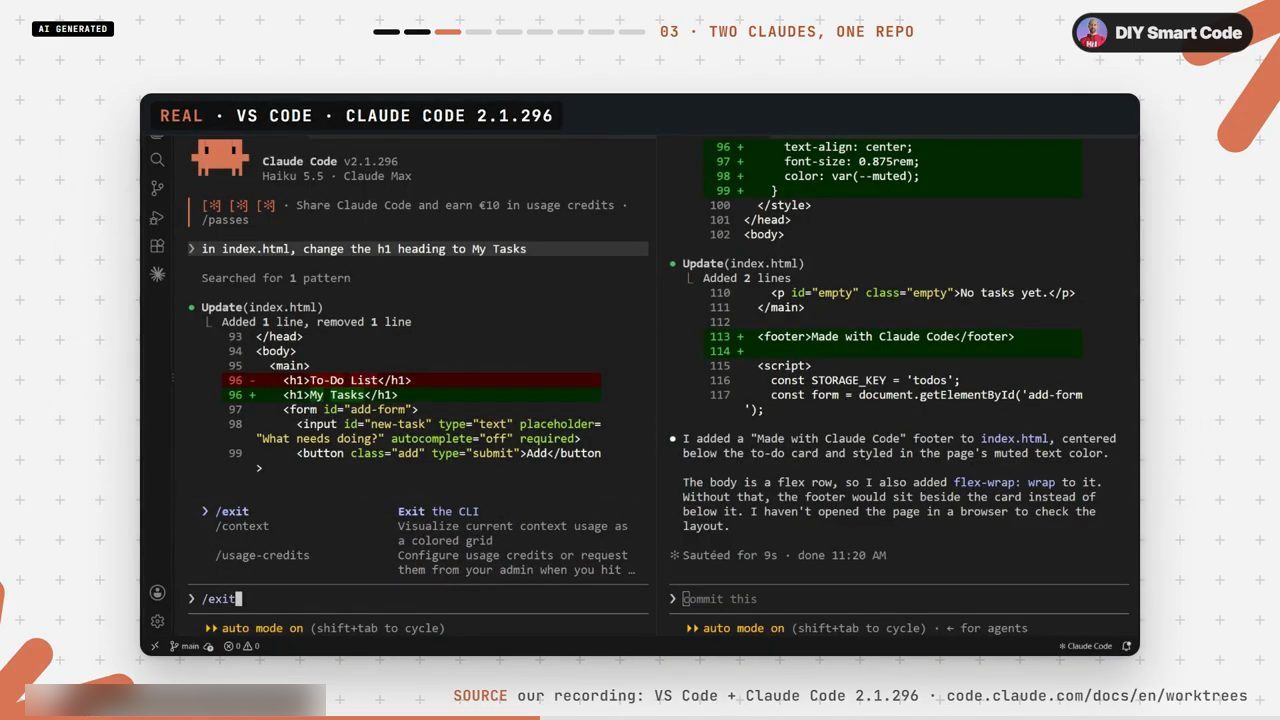Click the 'Claude Code v2.1.296' version header
Screen dimensions: 1280x720
pyautogui.click(x=330, y=161)
